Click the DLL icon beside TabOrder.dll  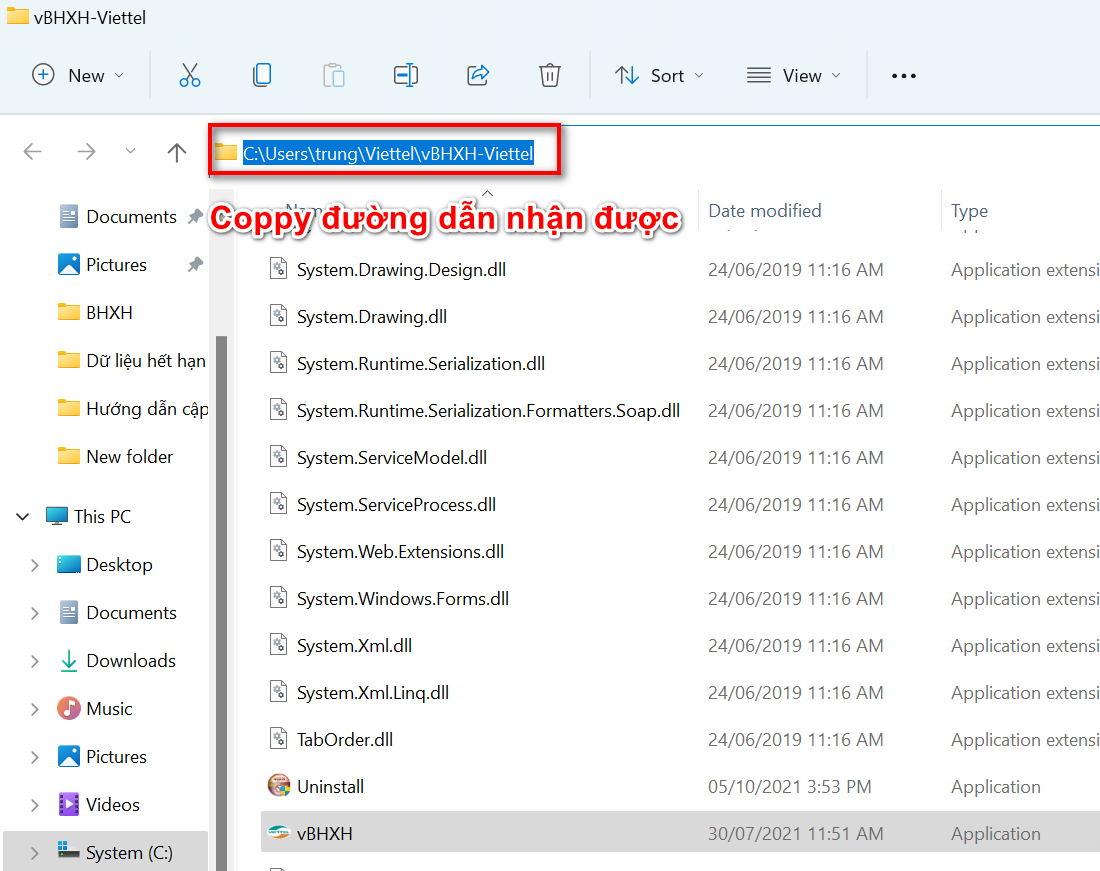pyautogui.click(x=279, y=738)
